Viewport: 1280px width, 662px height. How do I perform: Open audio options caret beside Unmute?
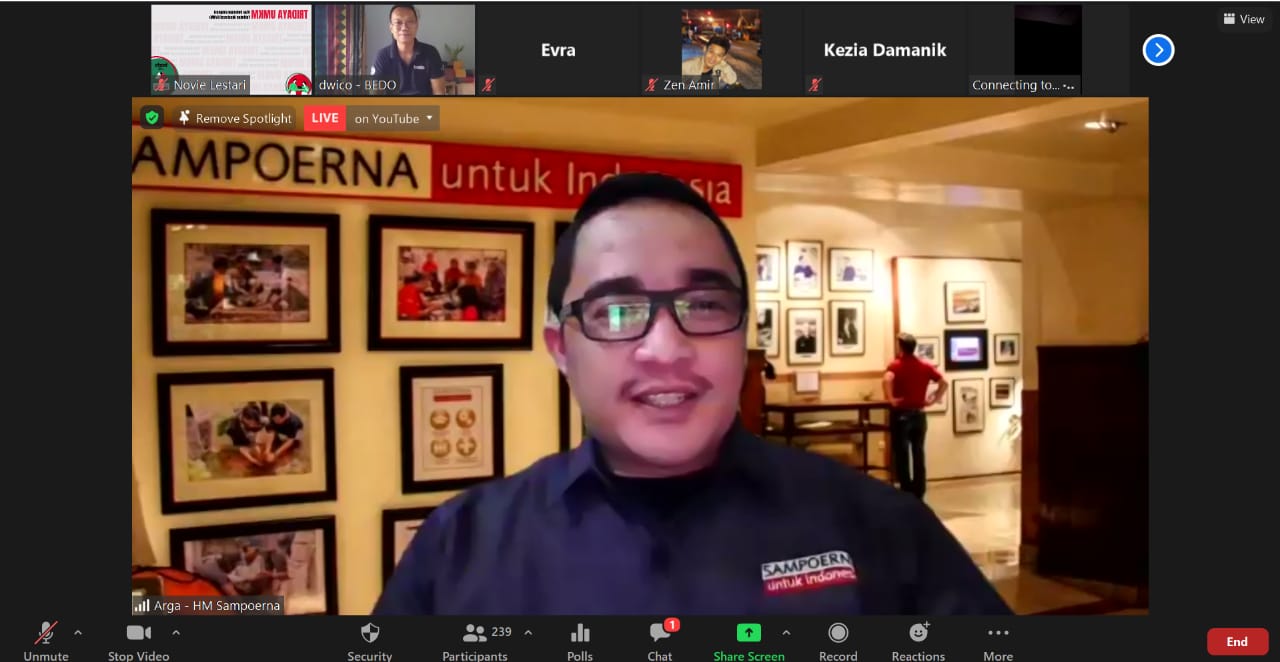[78, 632]
